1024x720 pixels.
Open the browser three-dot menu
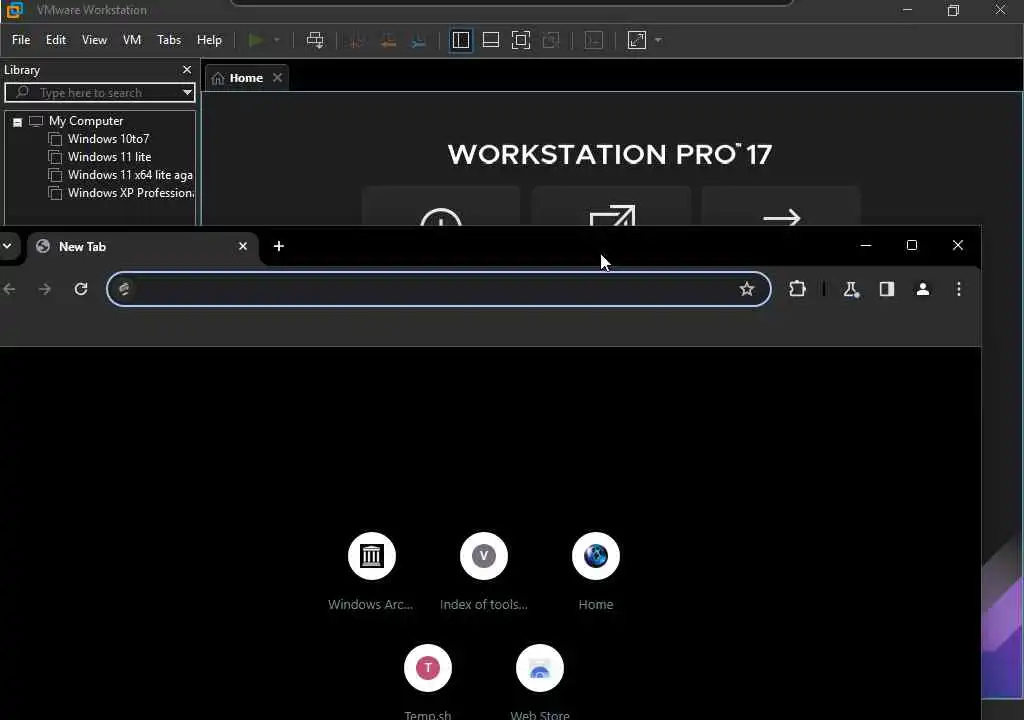tap(959, 289)
